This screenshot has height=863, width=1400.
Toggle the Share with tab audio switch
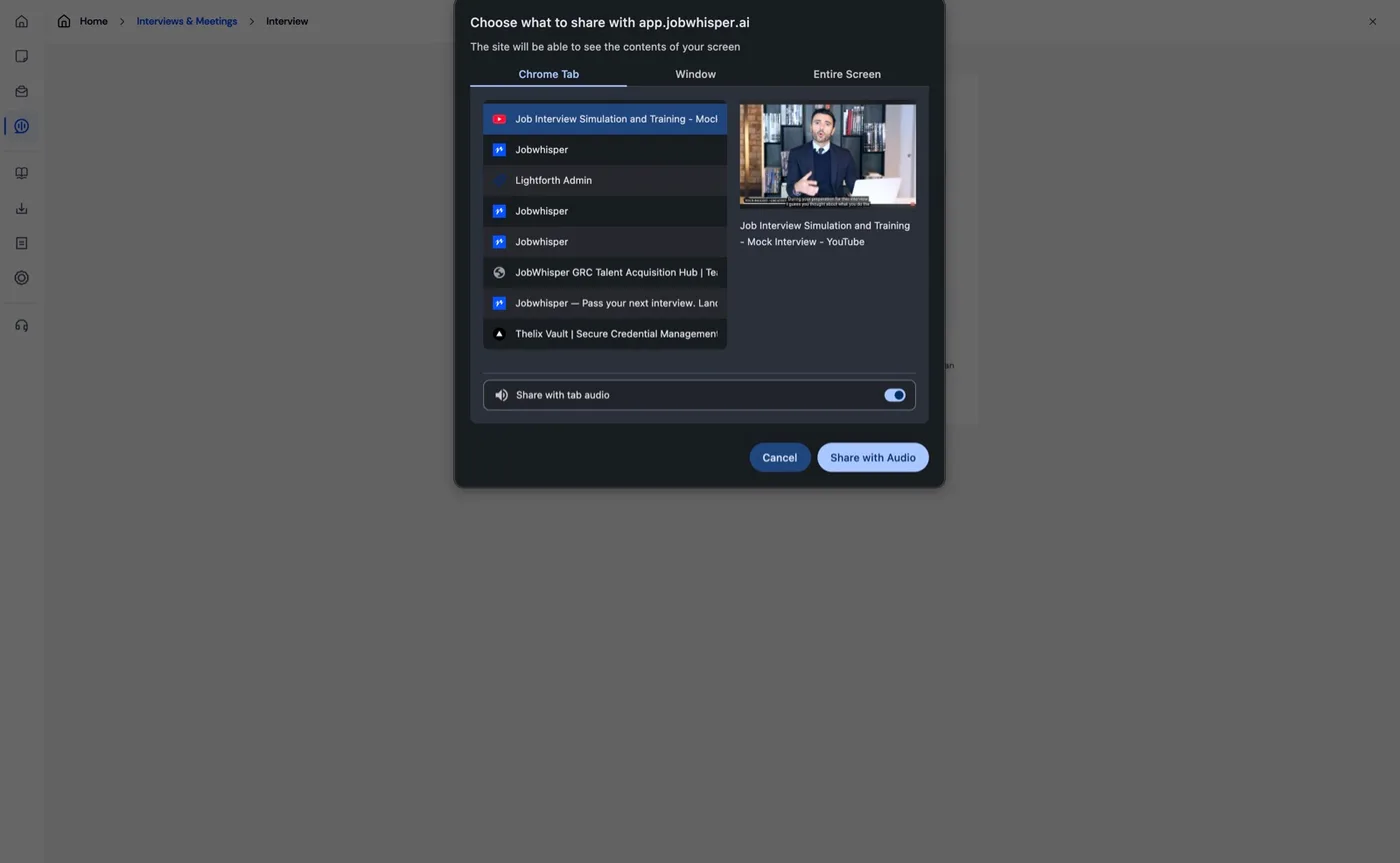tap(894, 395)
